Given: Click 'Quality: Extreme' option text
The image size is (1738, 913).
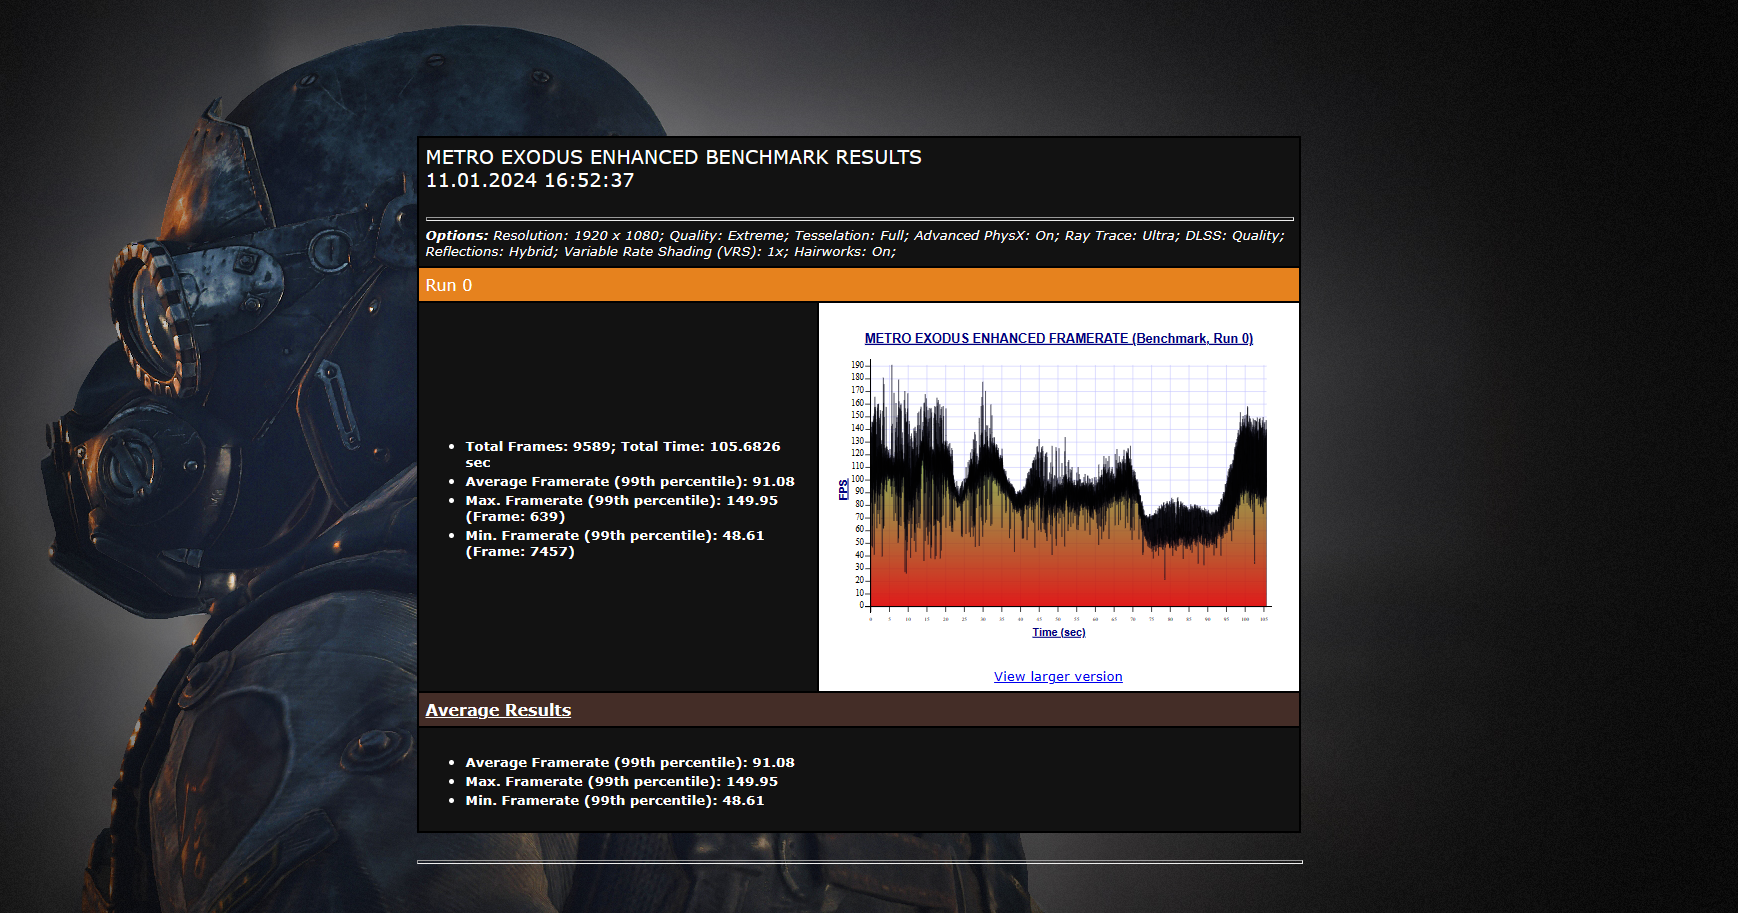Looking at the screenshot, I should 729,236.
